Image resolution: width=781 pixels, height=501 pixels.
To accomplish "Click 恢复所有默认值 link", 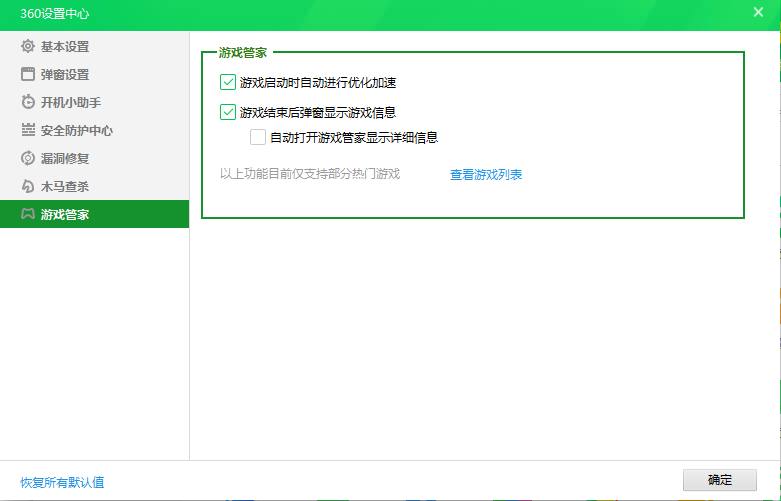I will coord(62,482).
